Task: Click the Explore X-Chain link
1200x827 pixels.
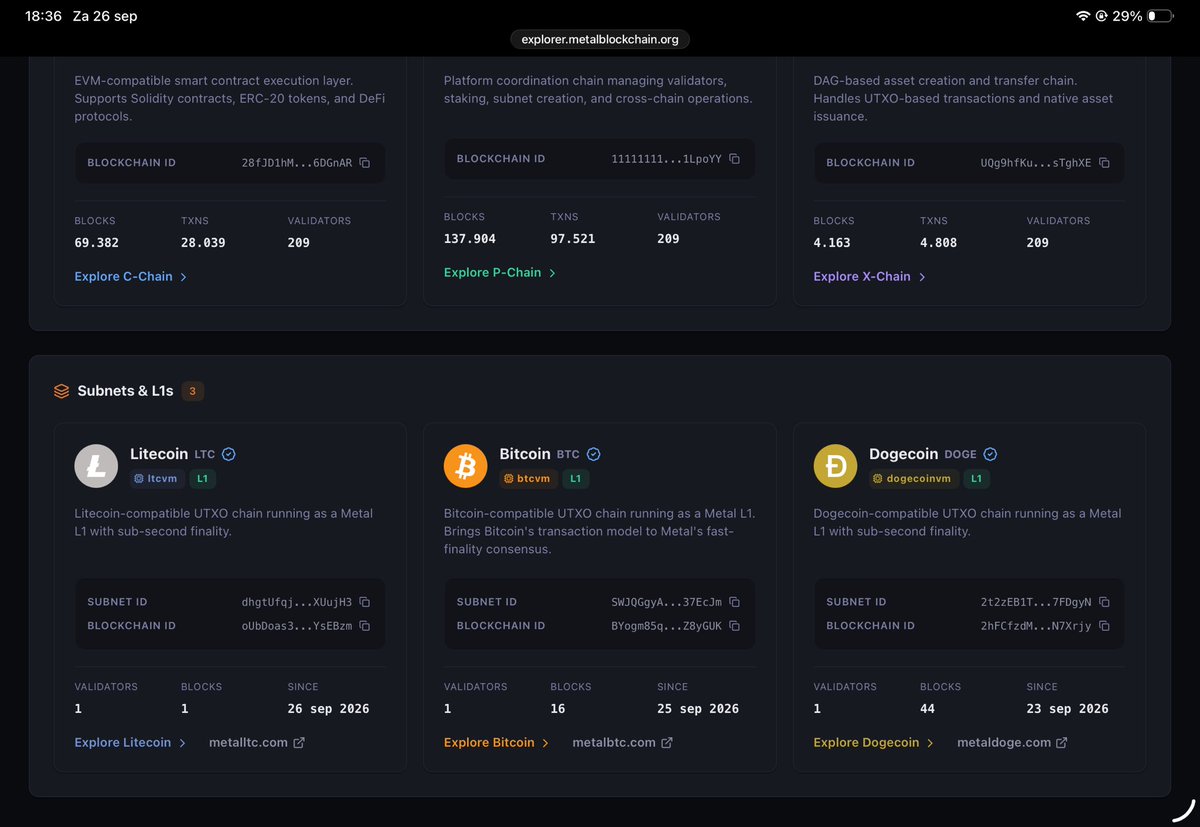Action: (870, 276)
